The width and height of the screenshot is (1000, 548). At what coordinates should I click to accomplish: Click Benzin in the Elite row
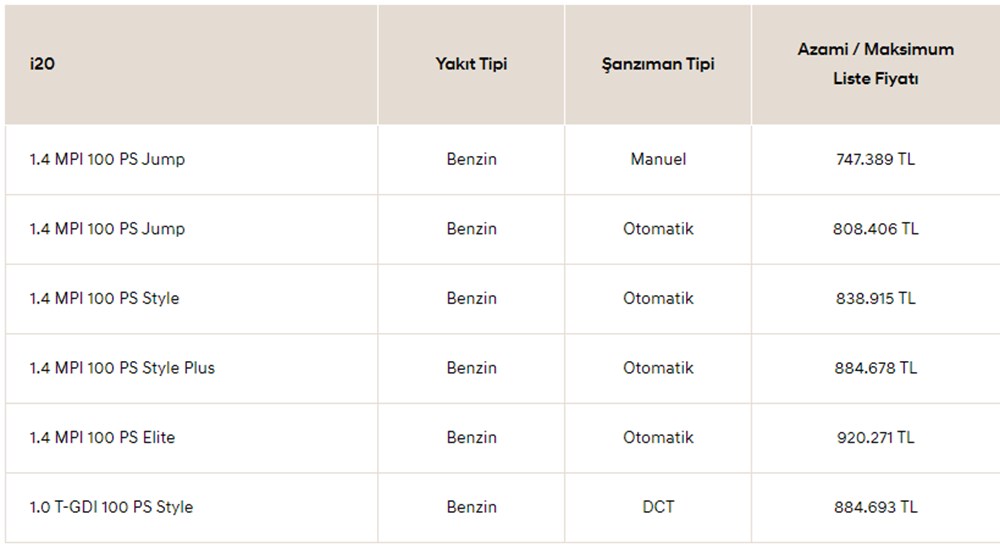coord(471,437)
